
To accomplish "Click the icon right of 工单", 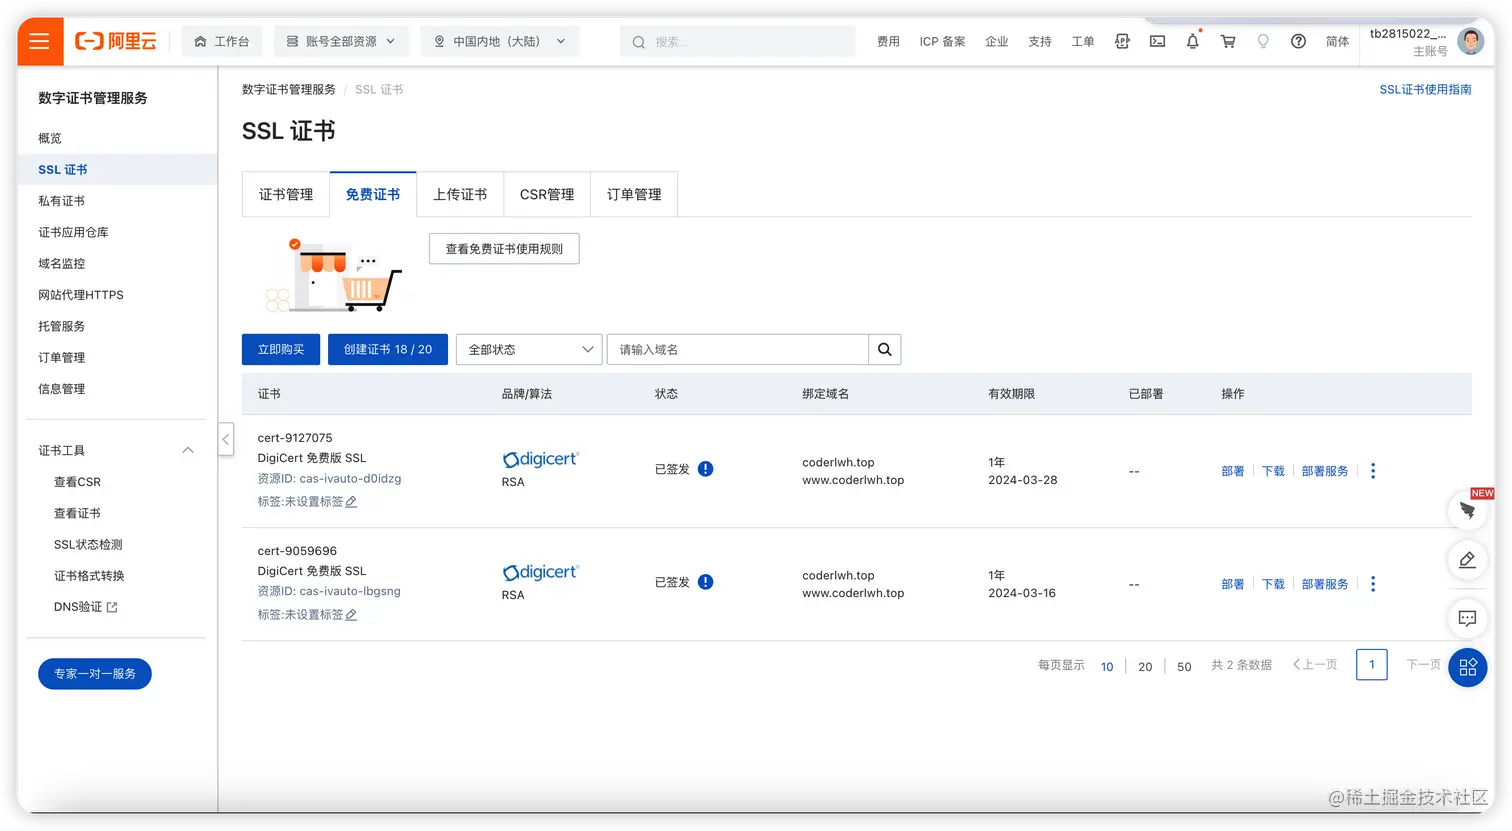I will coord(1122,41).
